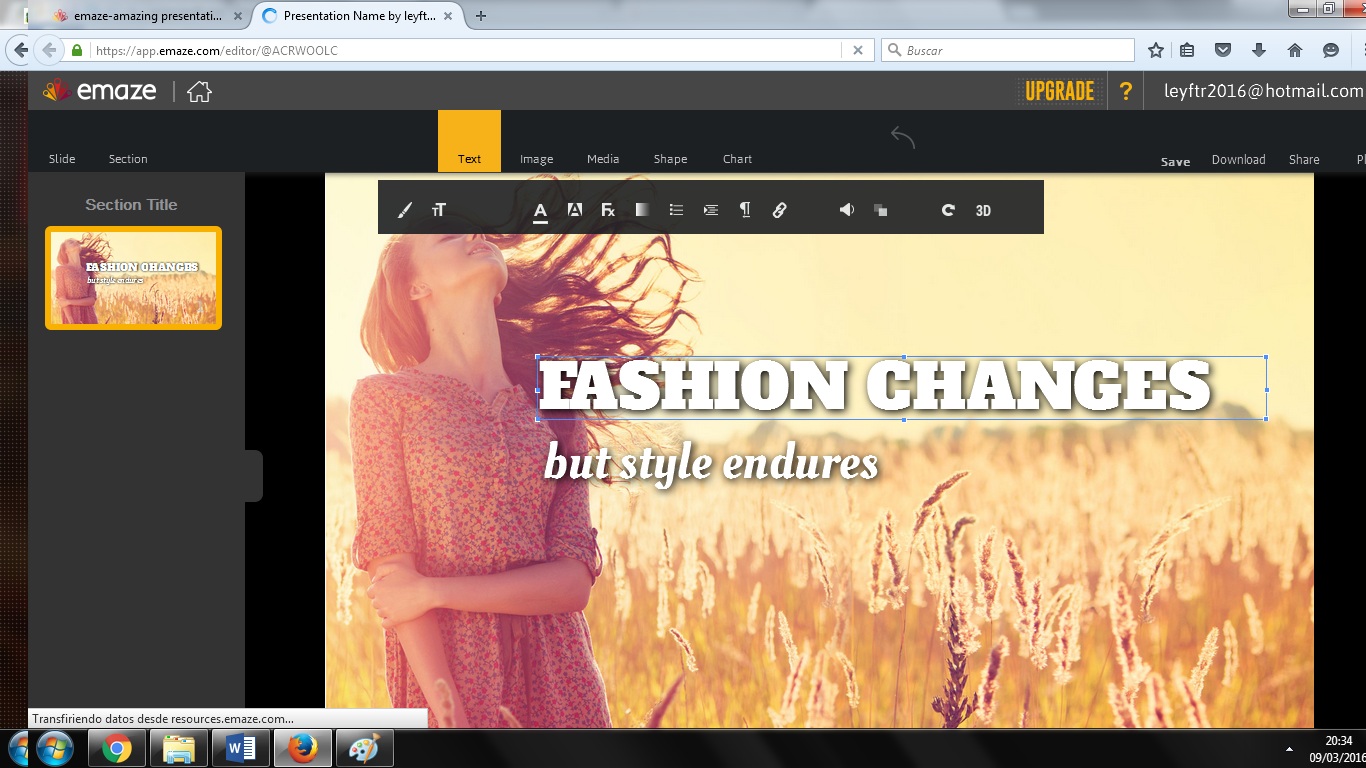This screenshot has height=768, width=1366.
Task: Open the 3D effect tool
Action: [983, 210]
